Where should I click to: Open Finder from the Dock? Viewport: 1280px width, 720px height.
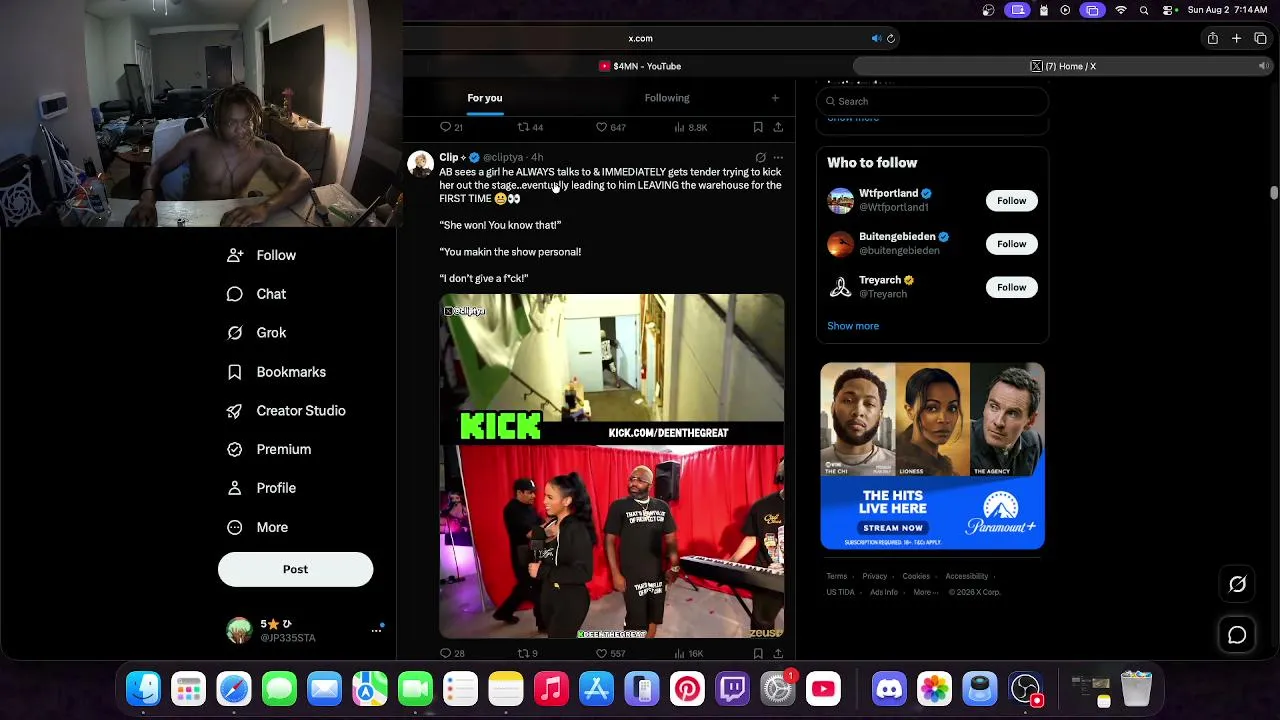(x=143, y=689)
